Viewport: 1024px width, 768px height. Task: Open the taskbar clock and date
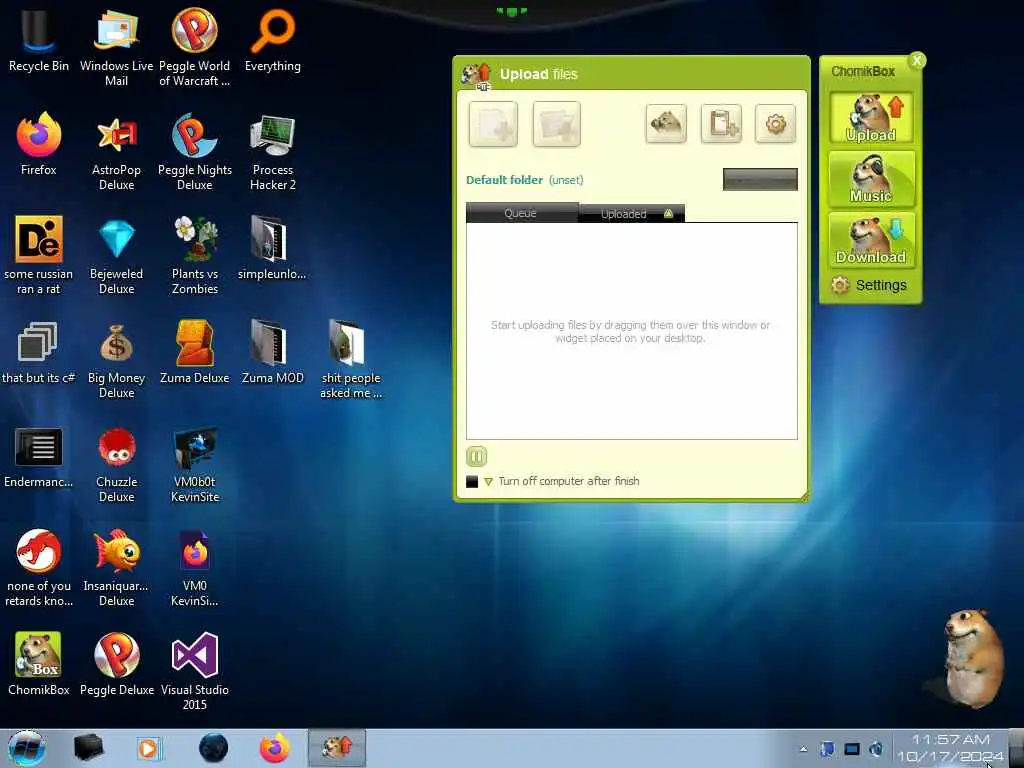coord(950,748)
